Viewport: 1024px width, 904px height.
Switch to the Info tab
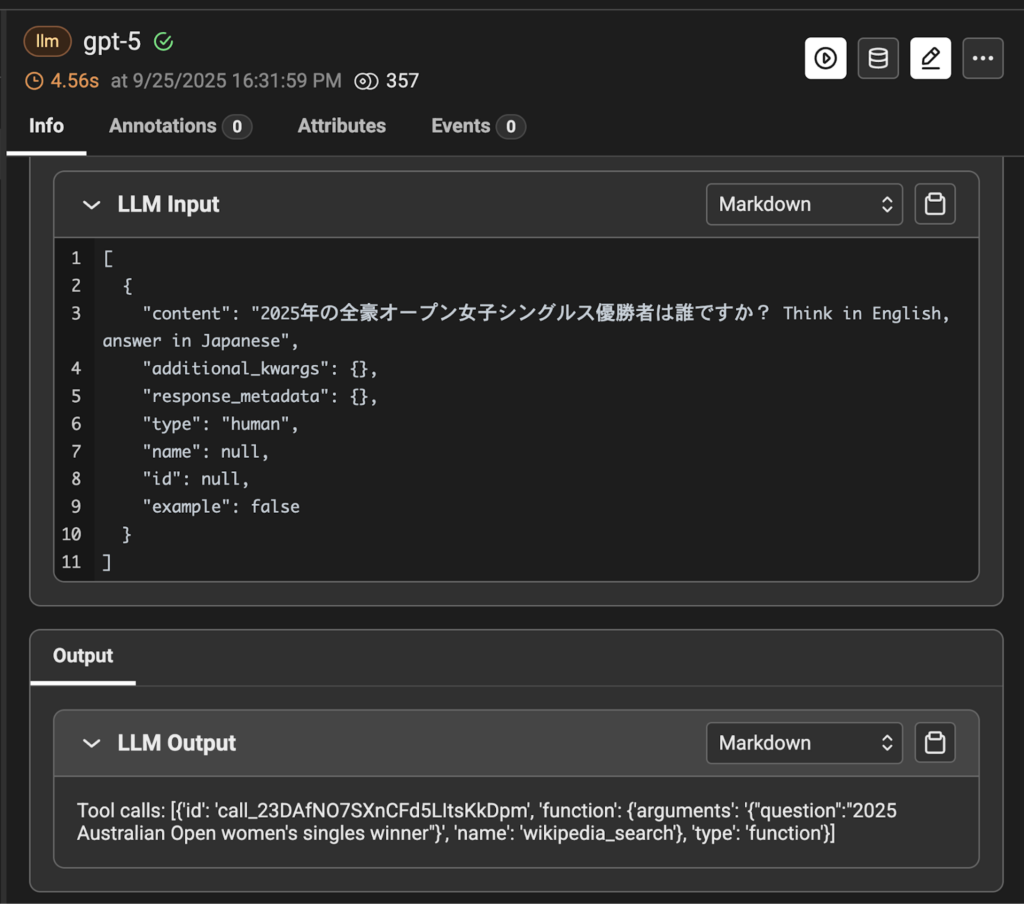[46, 126]
